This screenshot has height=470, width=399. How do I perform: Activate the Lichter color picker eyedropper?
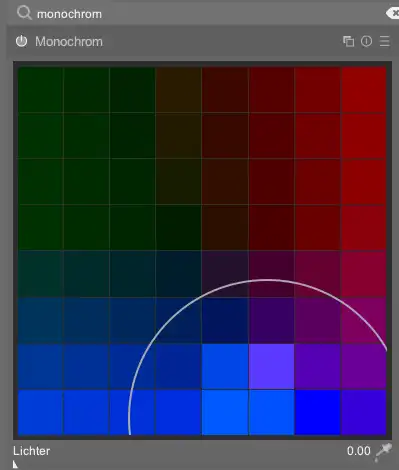383,452
